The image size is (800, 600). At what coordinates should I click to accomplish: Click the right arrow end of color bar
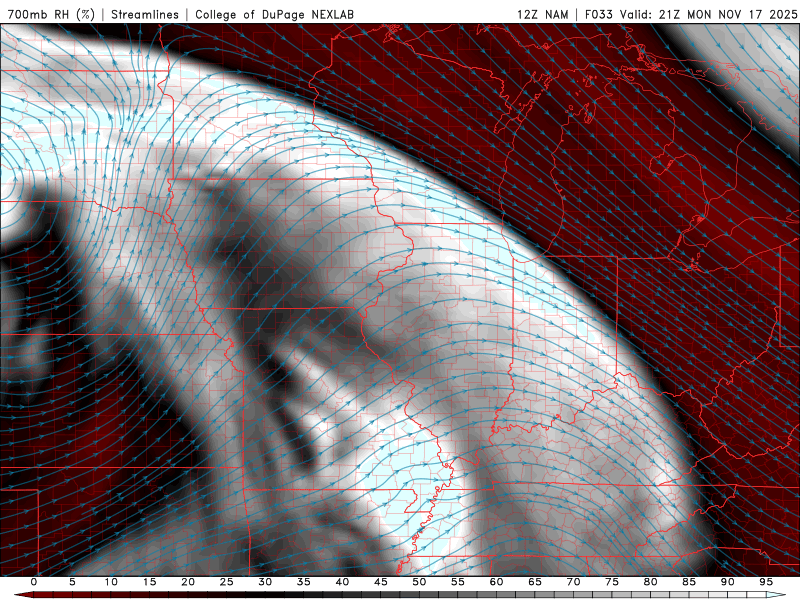pyautogui.click(x=777, y=595)
